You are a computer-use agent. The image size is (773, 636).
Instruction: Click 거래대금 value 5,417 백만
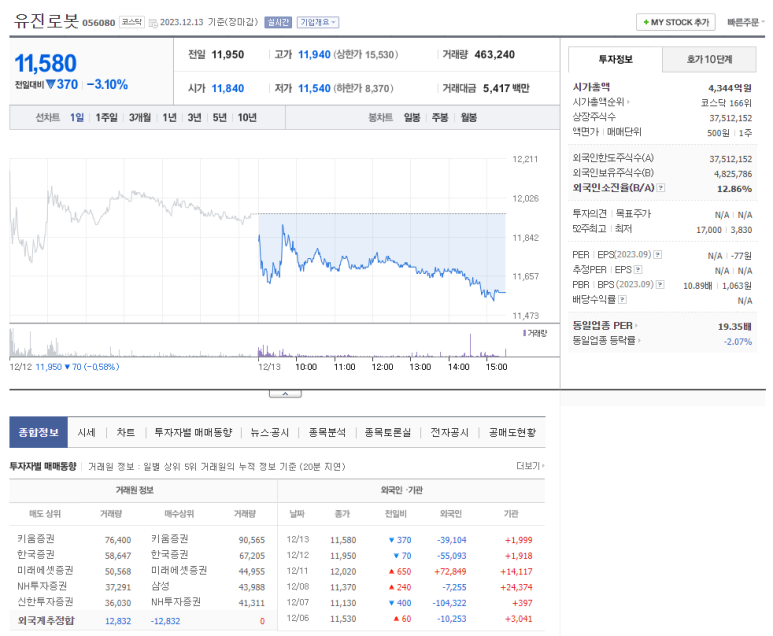click(506, 88)
